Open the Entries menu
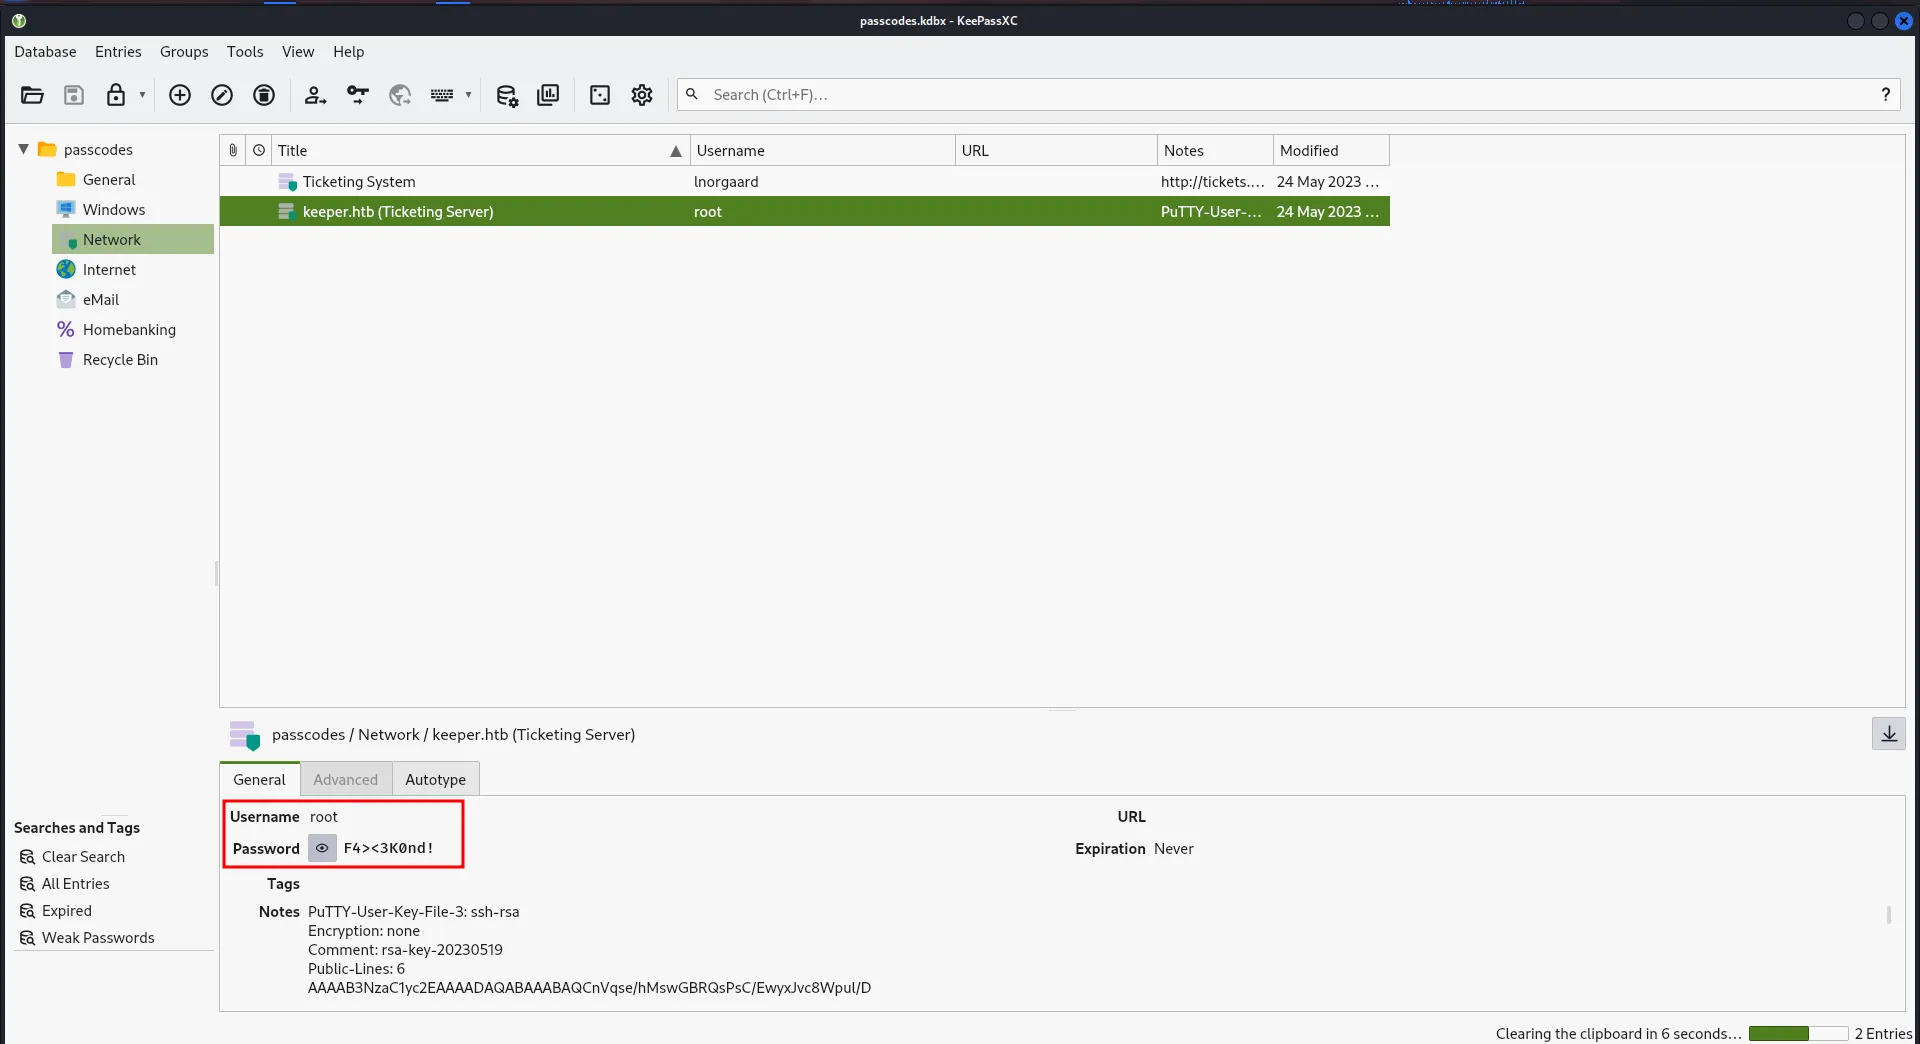The height and width of the screenshot is (1044, 1920). [118, 52]
